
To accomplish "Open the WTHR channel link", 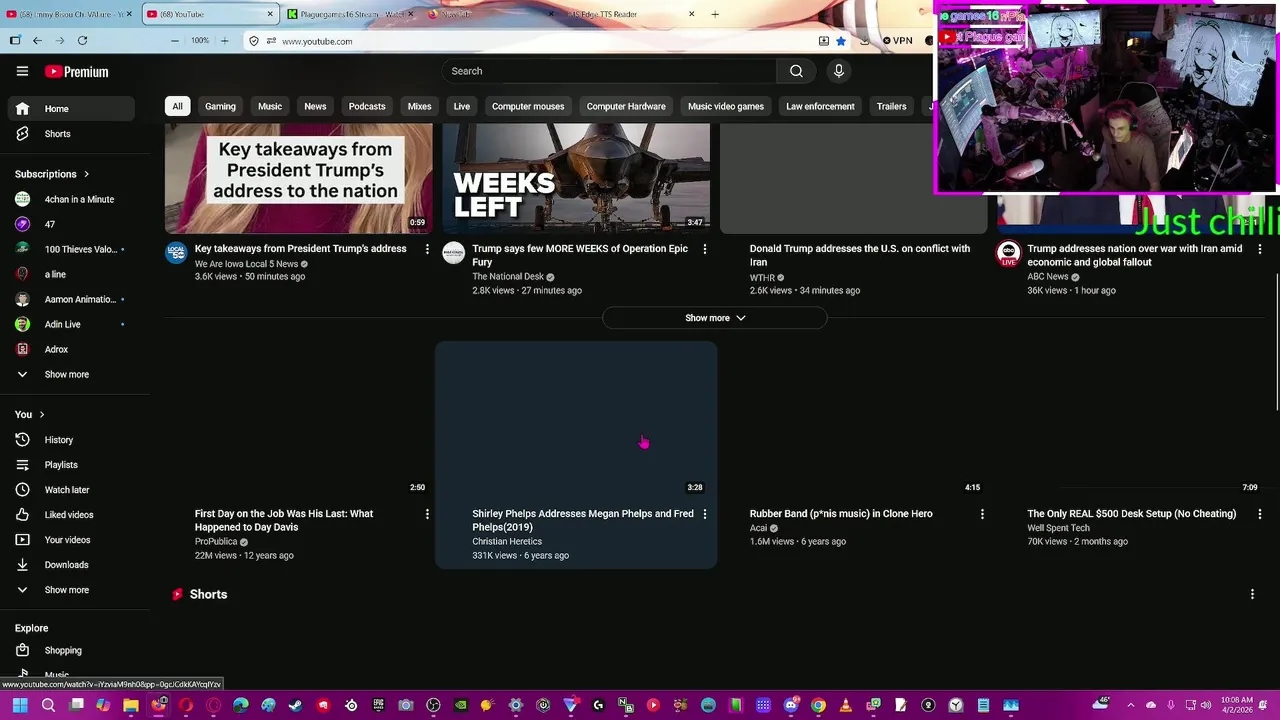I will pyautogui.click(x=762, y=278).
